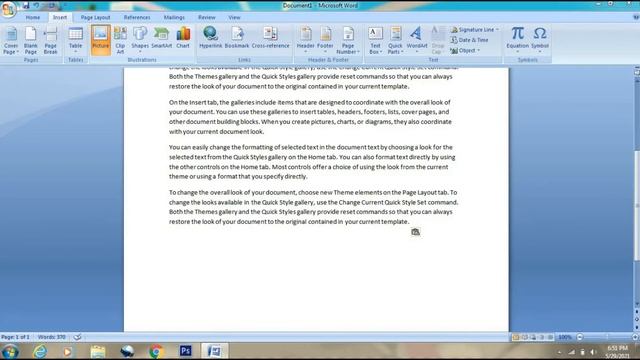
Task: Open the References tab
Action: point(137,18)
